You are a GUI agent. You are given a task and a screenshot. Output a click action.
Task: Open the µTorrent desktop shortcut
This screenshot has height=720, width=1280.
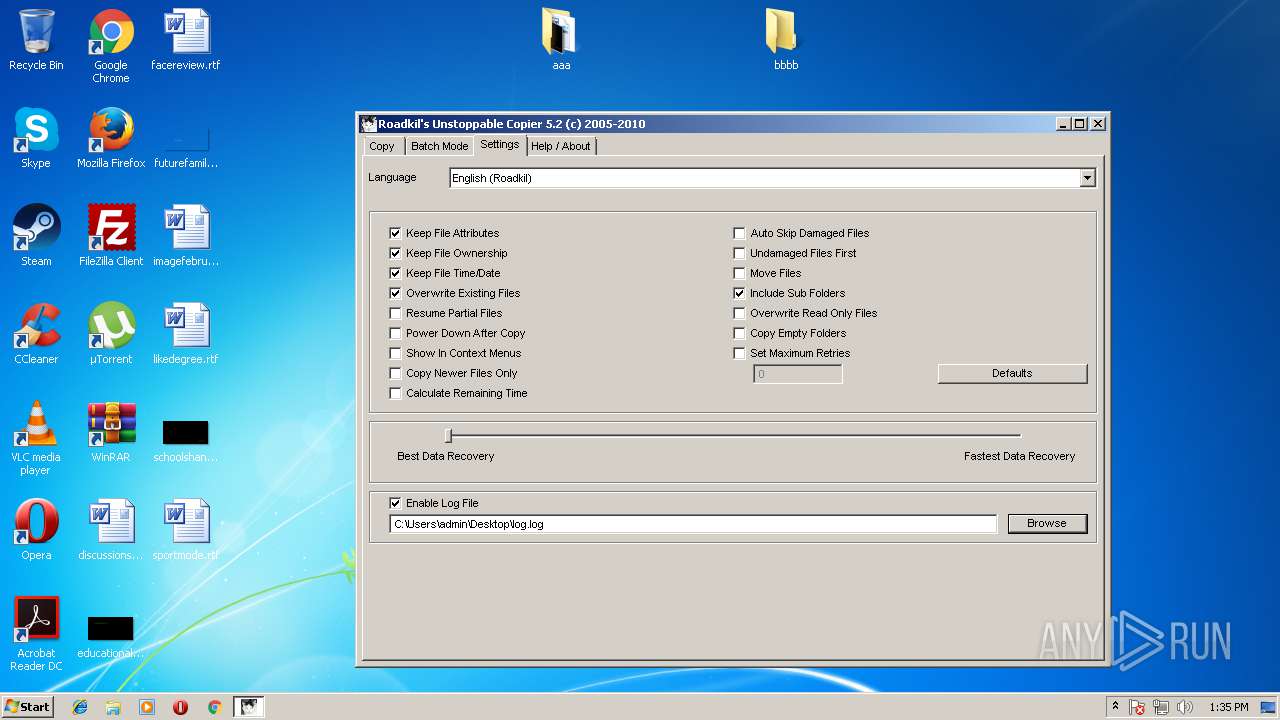(x=111, y=334)
